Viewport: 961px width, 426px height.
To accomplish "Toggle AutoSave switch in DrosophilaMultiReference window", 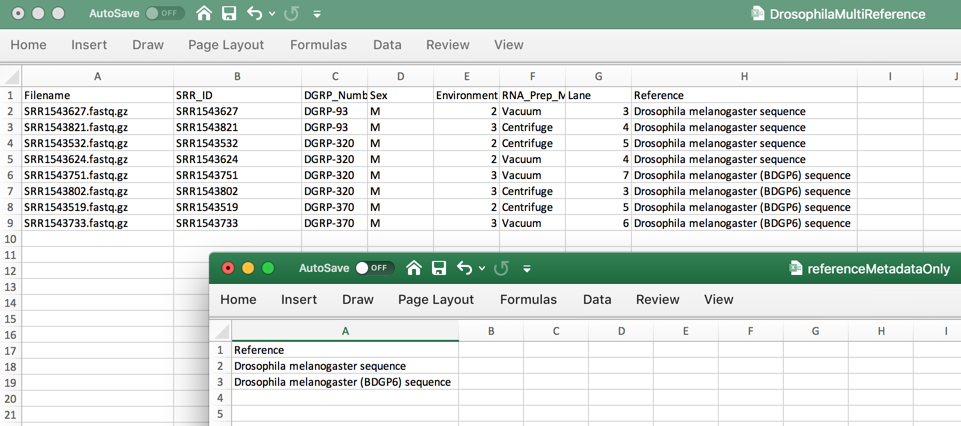I will point(164,14).
